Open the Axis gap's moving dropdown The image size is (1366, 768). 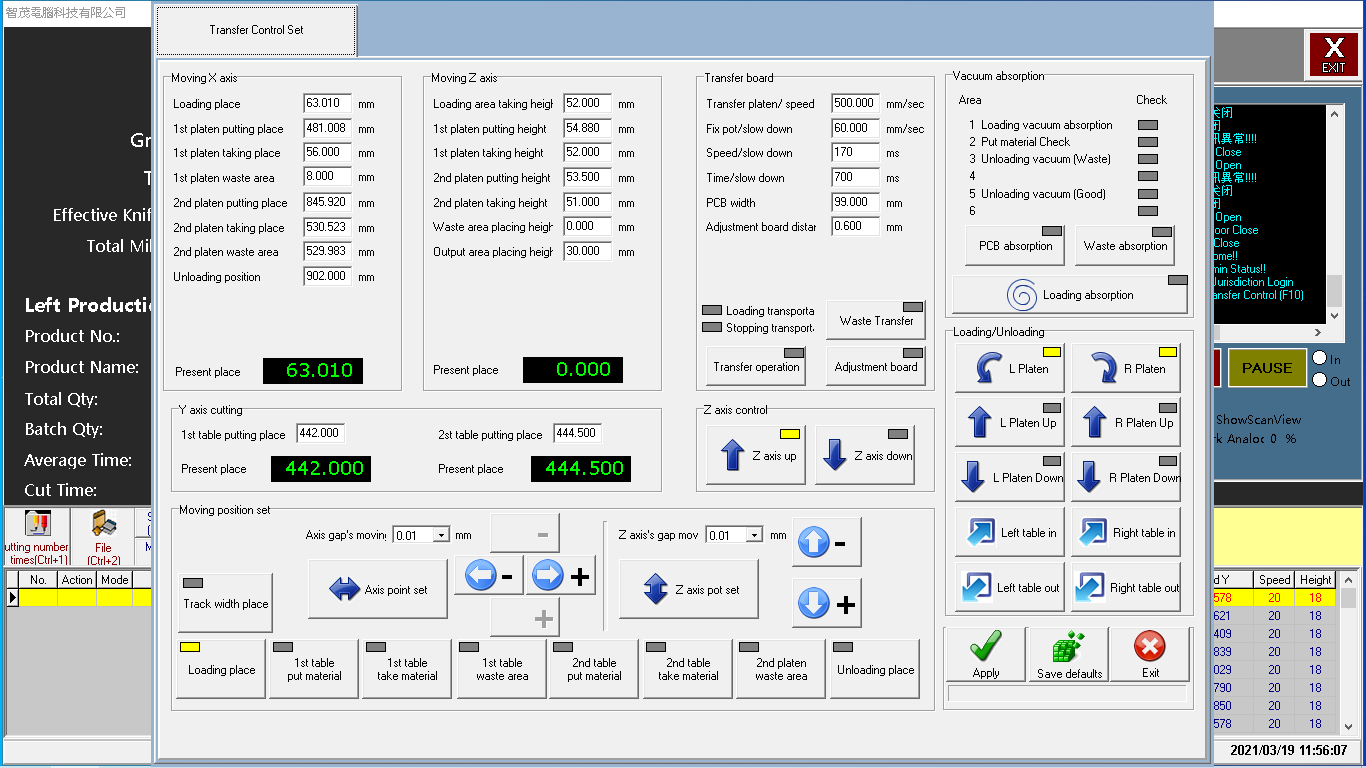pyautogui.click(x=441, y=536)
